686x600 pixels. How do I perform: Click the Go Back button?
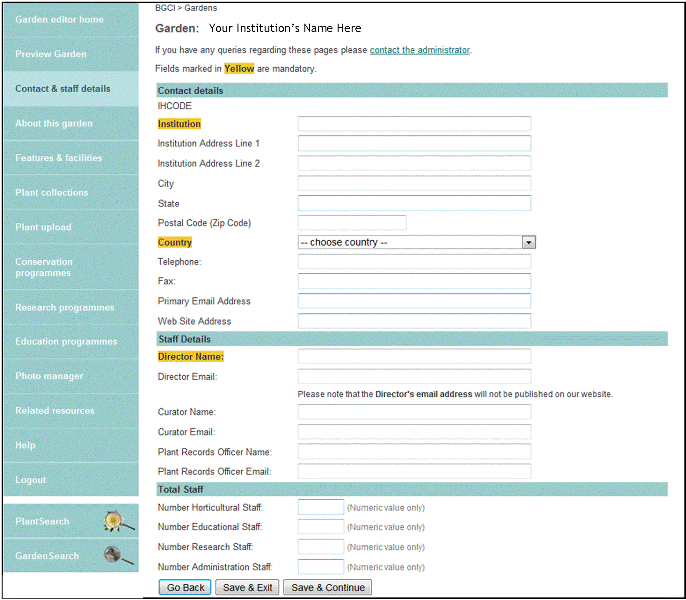pyautogui.click(x=185, y=587)
